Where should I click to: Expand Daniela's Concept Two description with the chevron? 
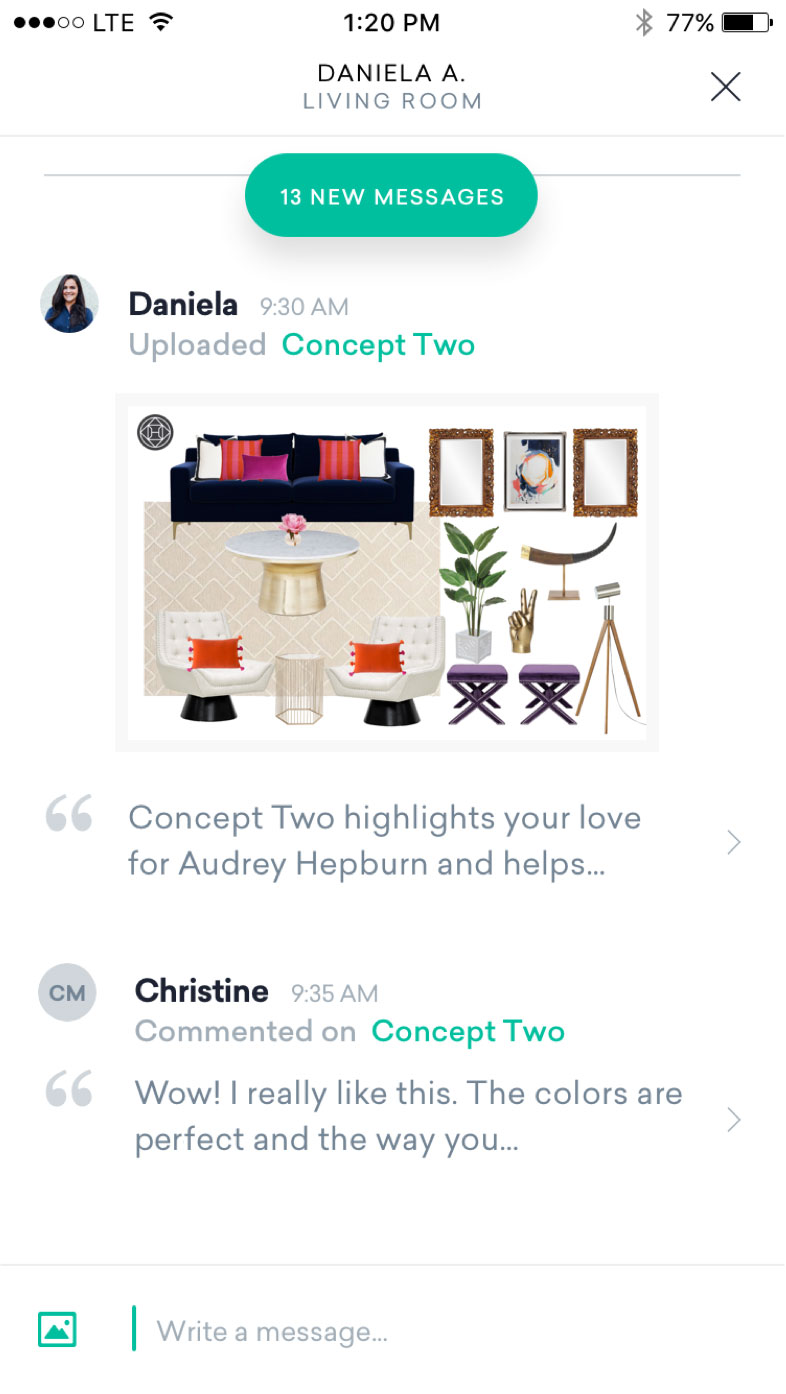[734, 842]
